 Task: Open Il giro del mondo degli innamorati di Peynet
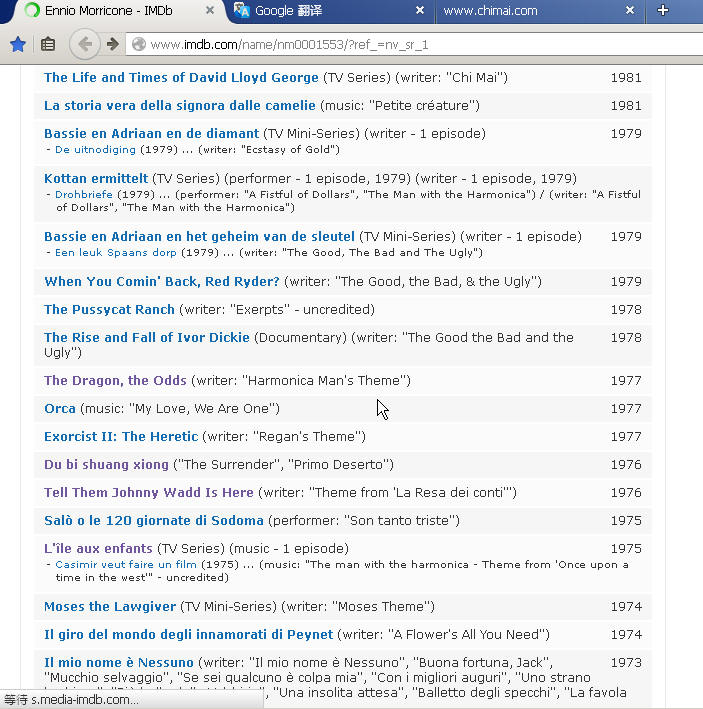click(189, 634)
